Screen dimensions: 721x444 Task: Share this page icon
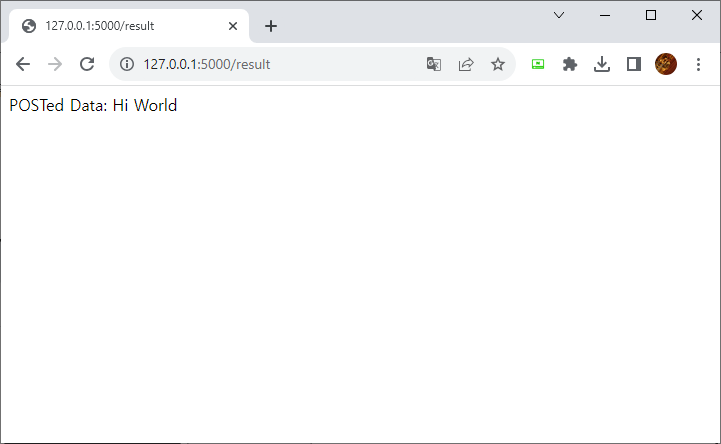466,64
